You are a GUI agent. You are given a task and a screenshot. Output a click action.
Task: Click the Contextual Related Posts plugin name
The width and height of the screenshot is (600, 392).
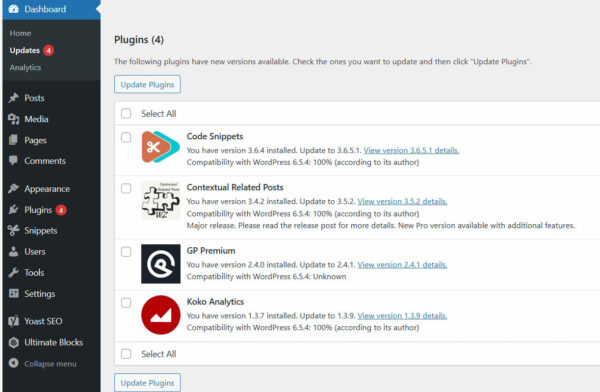[x=235, y=187]
